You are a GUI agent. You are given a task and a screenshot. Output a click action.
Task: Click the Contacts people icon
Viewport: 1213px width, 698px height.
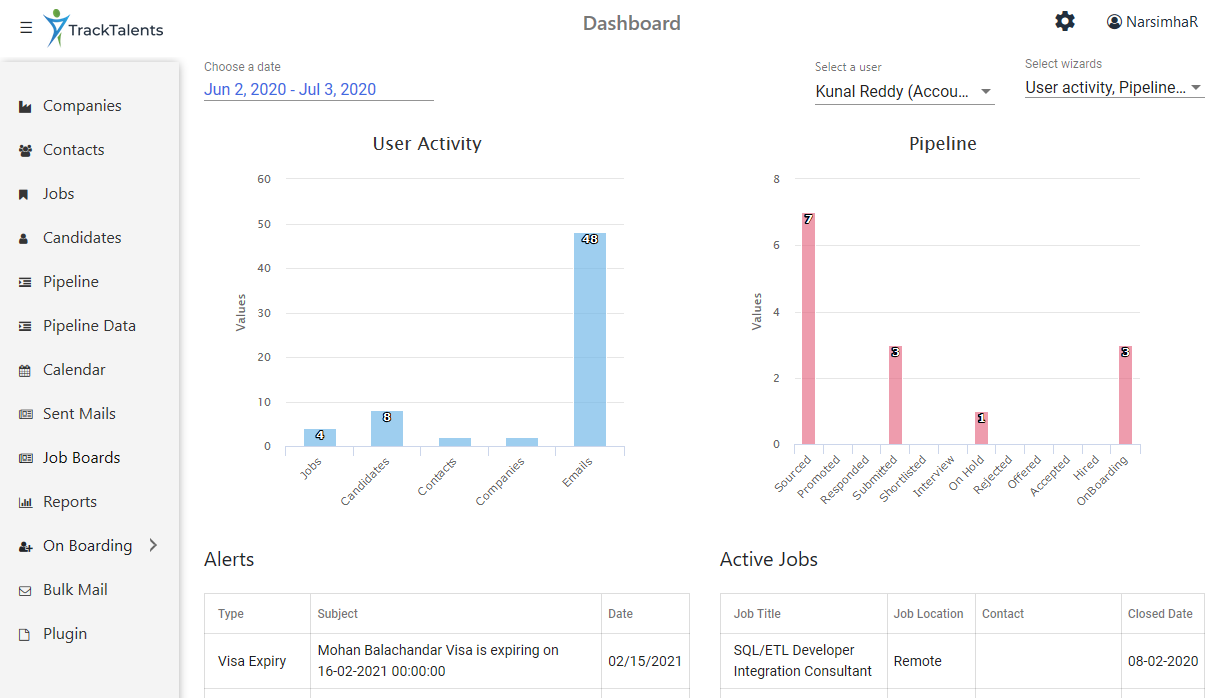25,151
